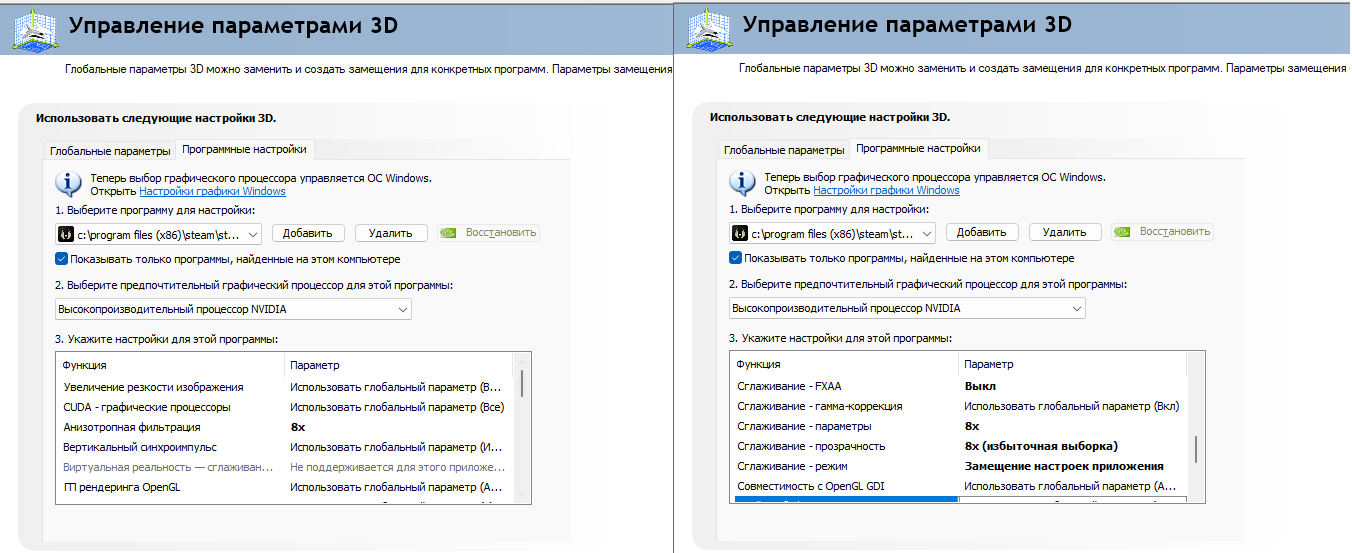Select 'ГП рендеринга OpenGL' row
This screenshot has height=553, width=1352.
pos(285,487)
